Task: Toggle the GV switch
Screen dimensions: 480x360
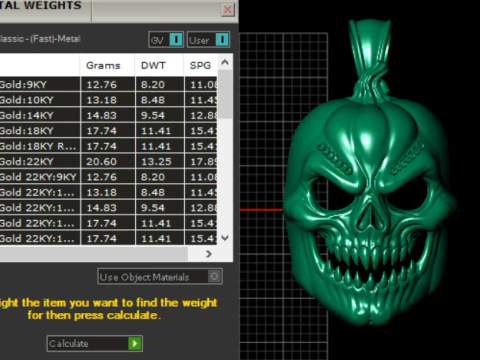Action: click(x=166, y=40)
